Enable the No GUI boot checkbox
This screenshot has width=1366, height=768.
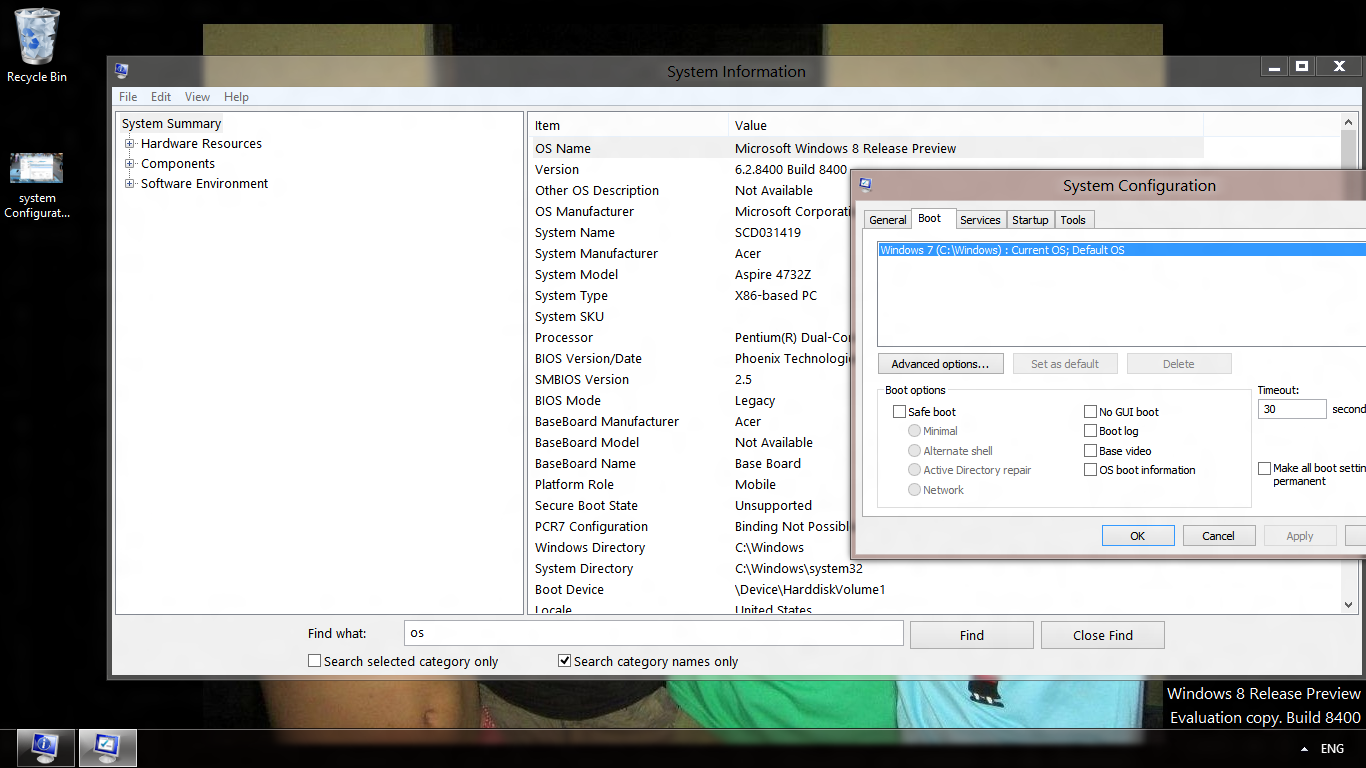click(1091, 412)
